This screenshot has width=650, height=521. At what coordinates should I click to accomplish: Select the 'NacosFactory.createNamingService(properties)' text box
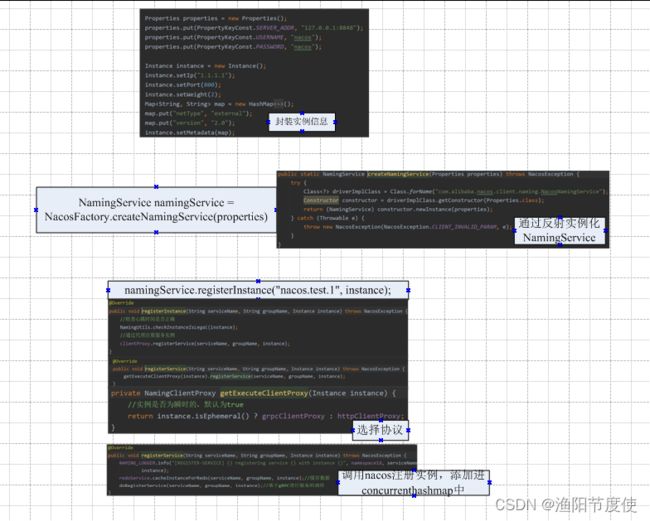click(x=156, y=210)
